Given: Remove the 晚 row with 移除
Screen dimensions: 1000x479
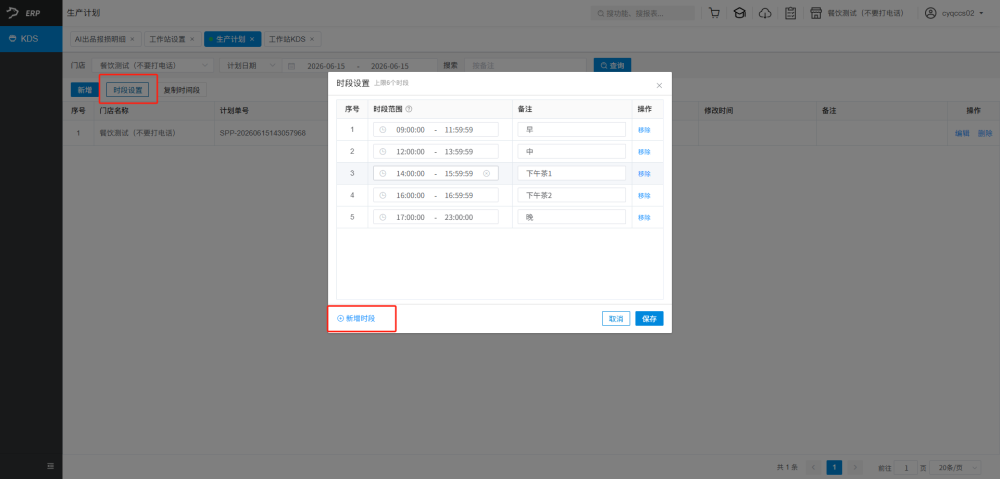Looking at the screenshot, I should click(644, 217).
